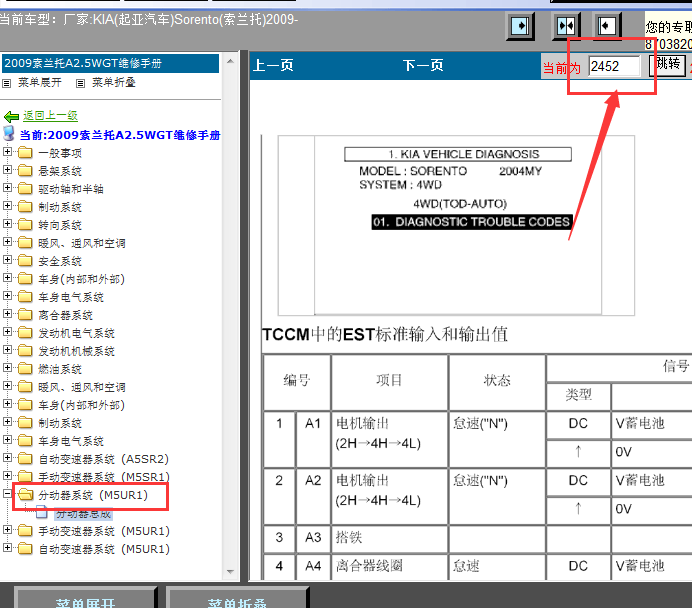Expand the 一般事项 tree node
The width and height of the screenshot is (692, 608).
point(7,151)
